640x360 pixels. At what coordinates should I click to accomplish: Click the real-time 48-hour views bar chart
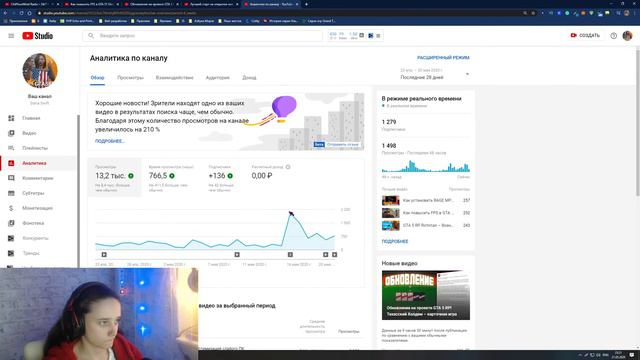(426, 166)
